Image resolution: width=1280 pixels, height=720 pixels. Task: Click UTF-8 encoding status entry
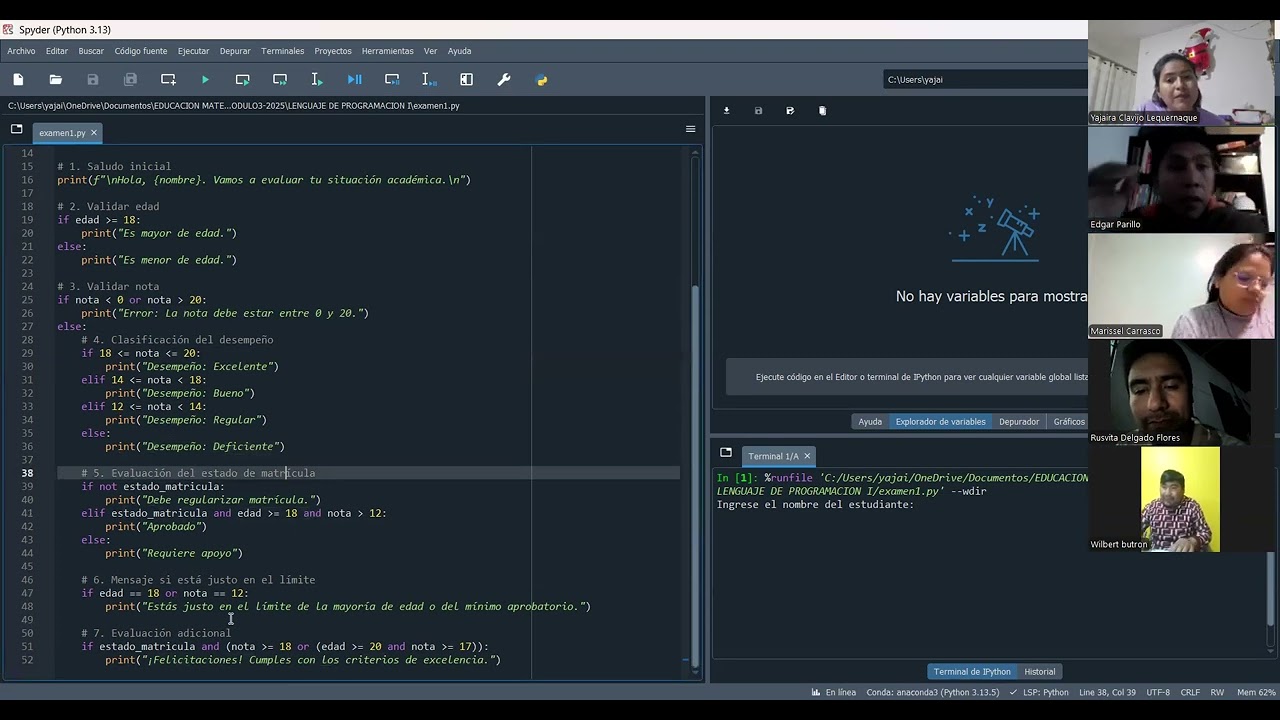click(x=1157, y=692)
